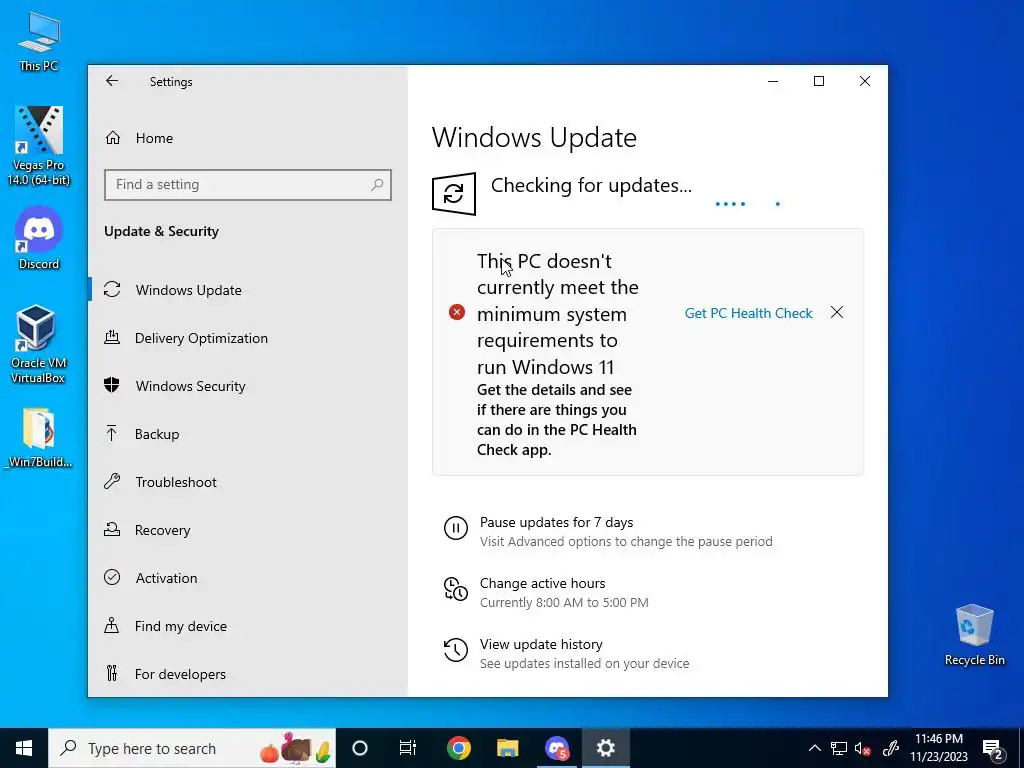The image size is (1024, 768).
Task: Click the muted volume tray icon
Action: click(863, 749)
